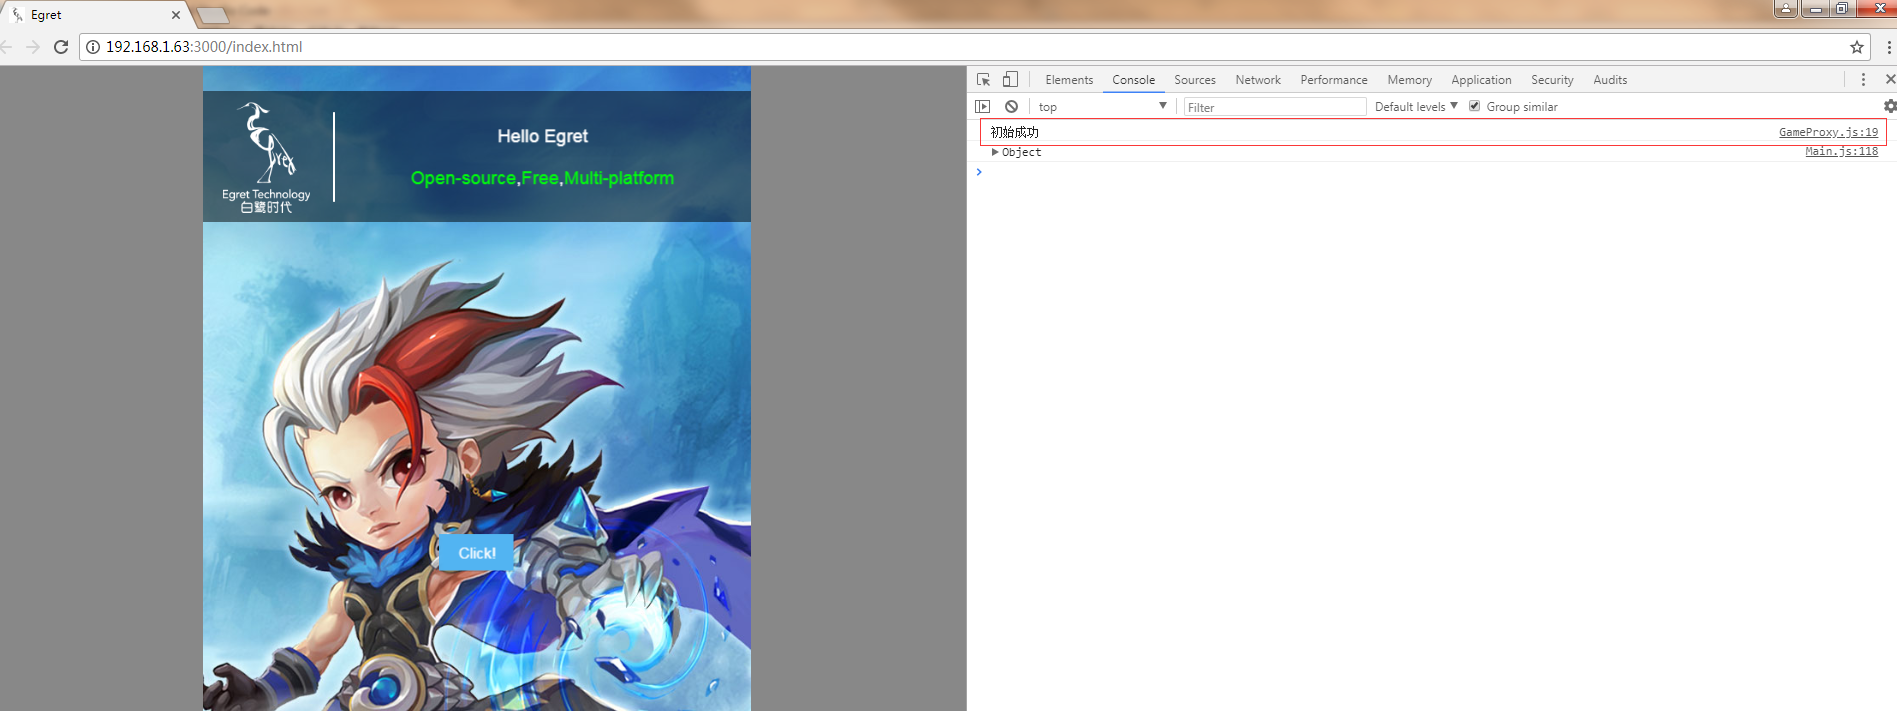Image resolution: width=1897 pixels, height=711 pixels.
Task: Open the Network tab
Action: point(1257,80)
